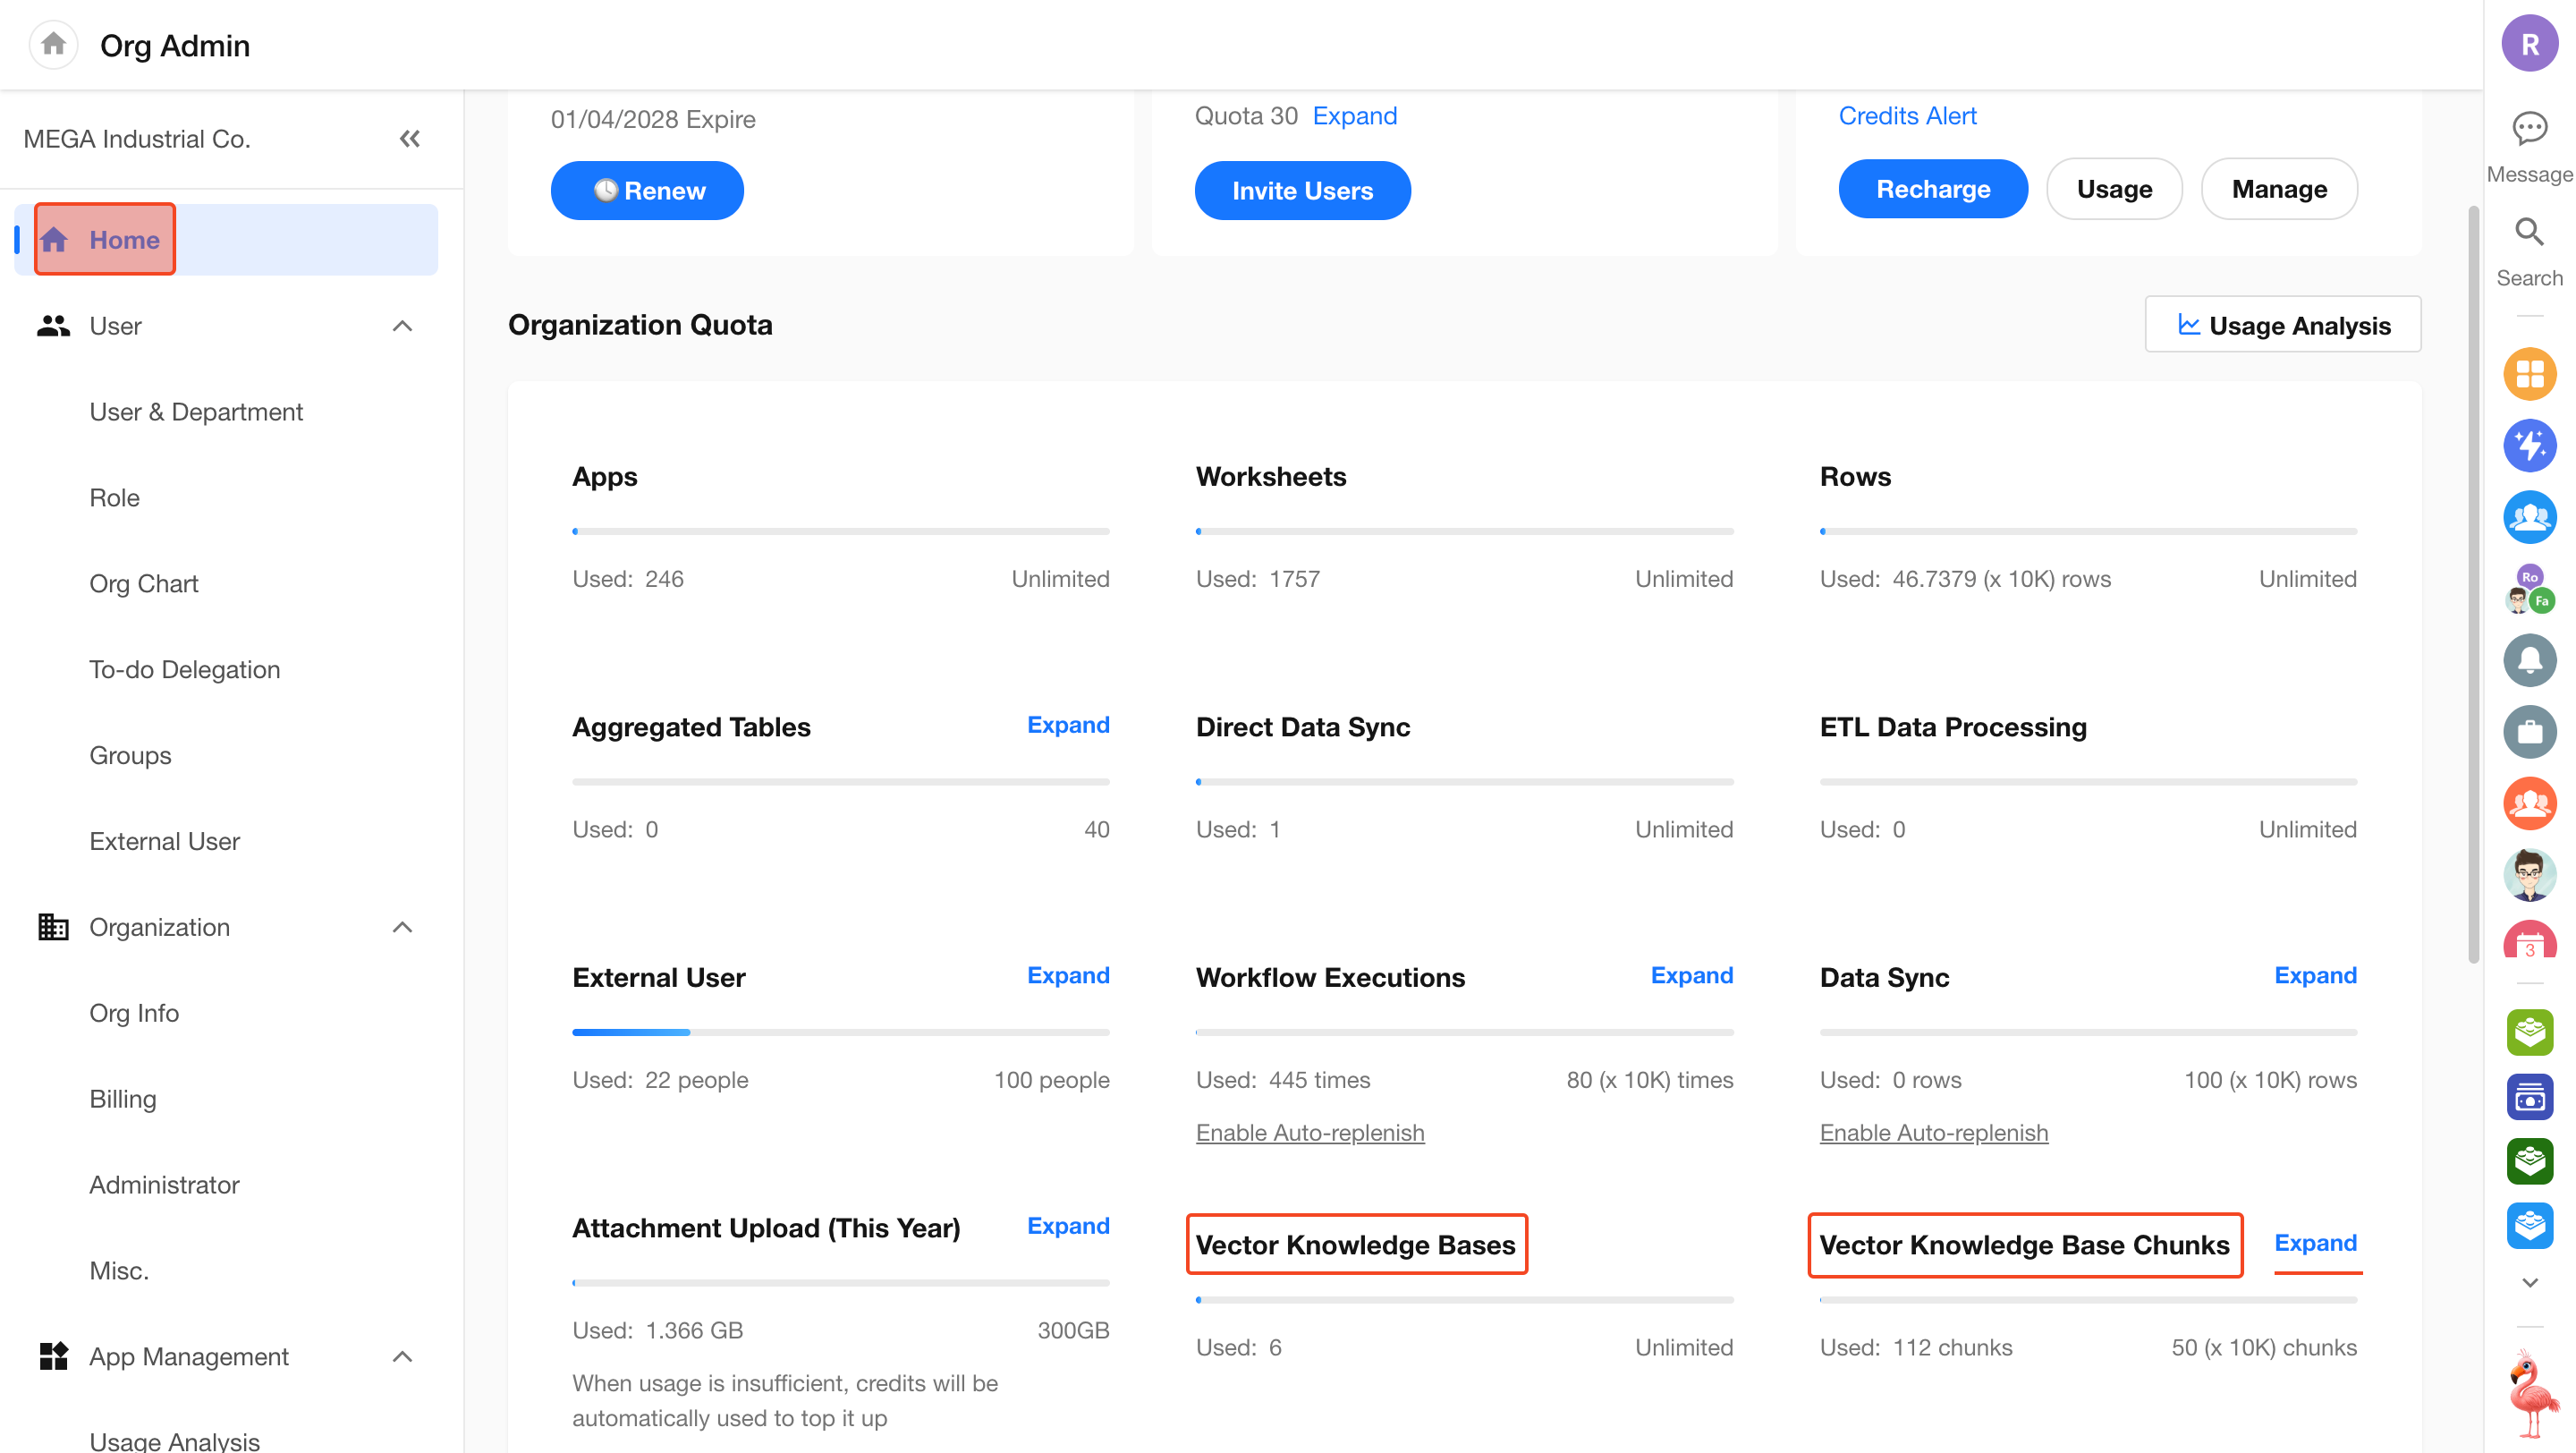Click the home icon beside Org Admin
The image size is (2576, 1453).
point(53,45)
